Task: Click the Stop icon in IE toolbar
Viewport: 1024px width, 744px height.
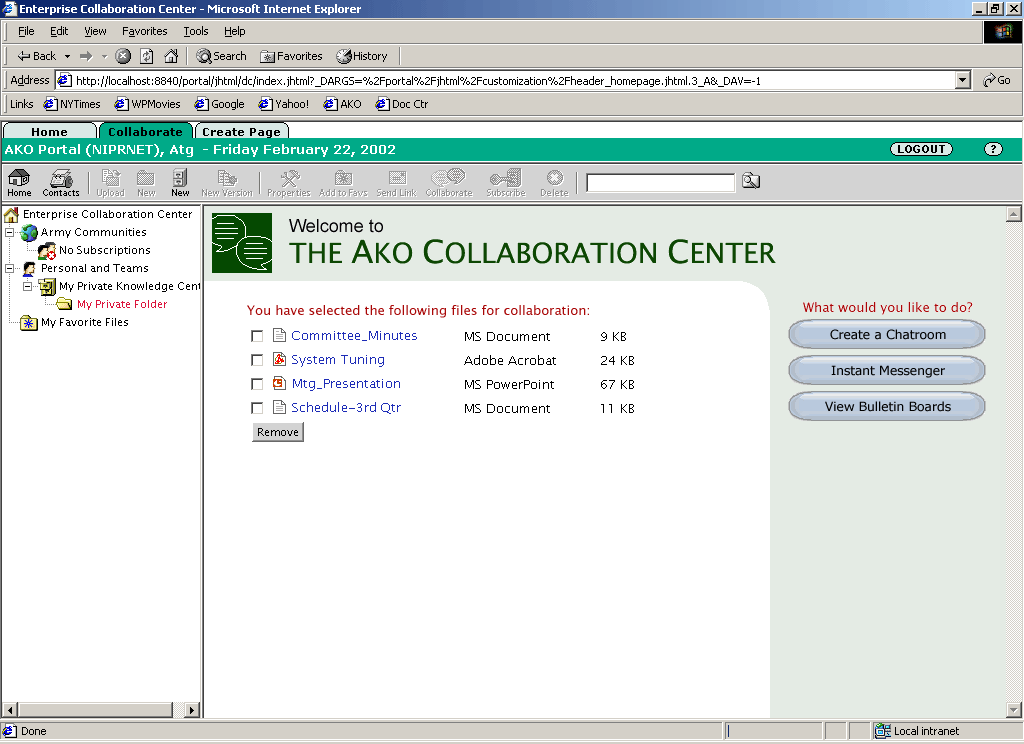Action: 123,56
